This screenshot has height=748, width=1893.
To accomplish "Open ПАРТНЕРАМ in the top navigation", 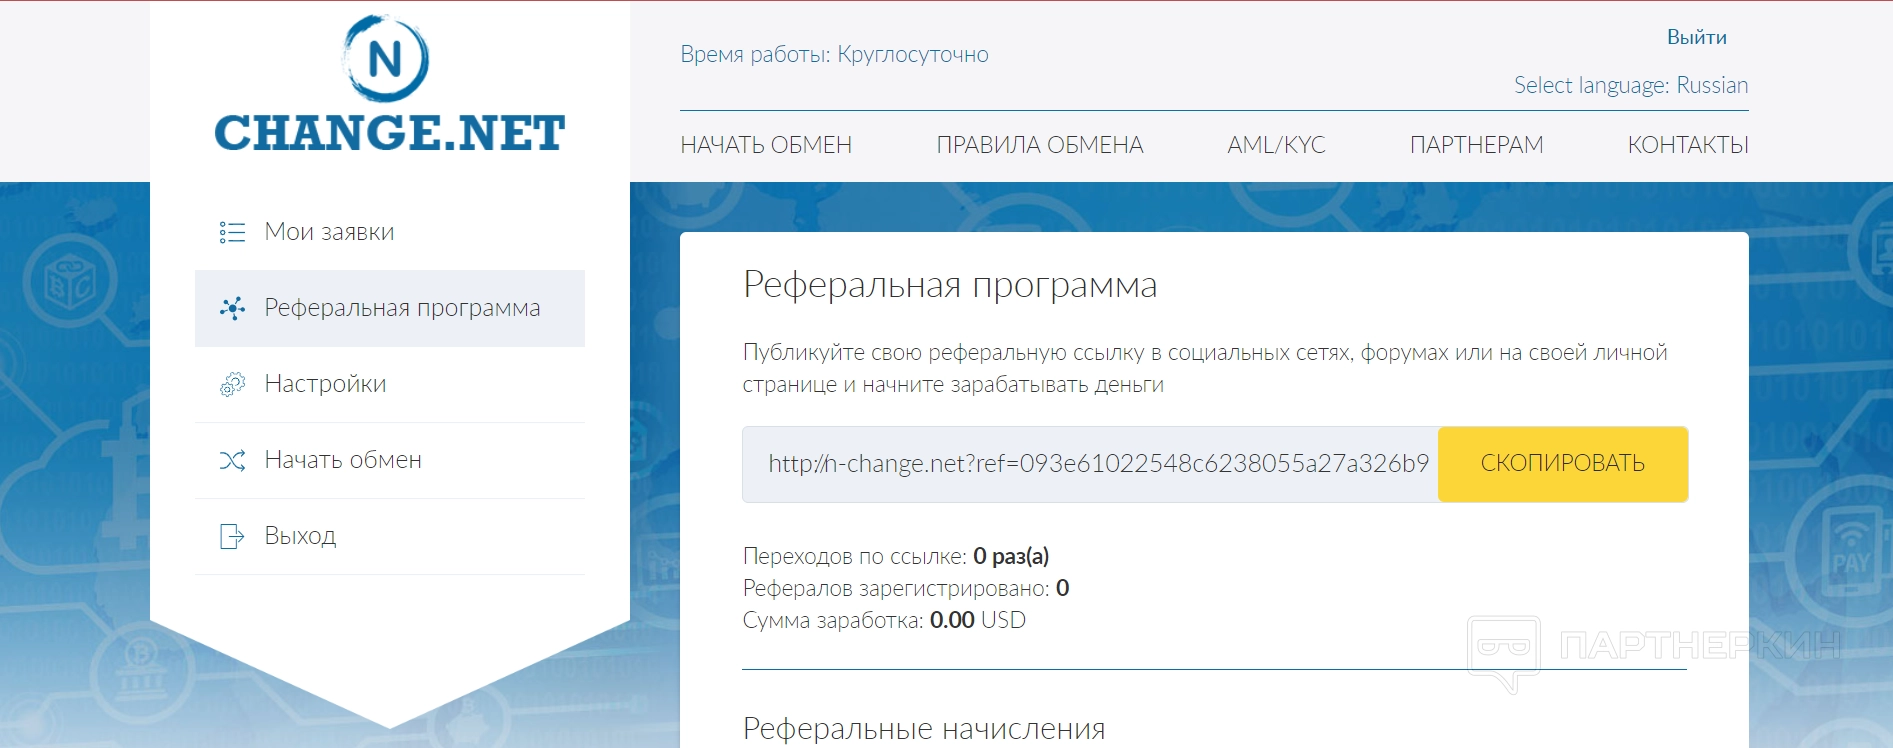I will 1476,145.
